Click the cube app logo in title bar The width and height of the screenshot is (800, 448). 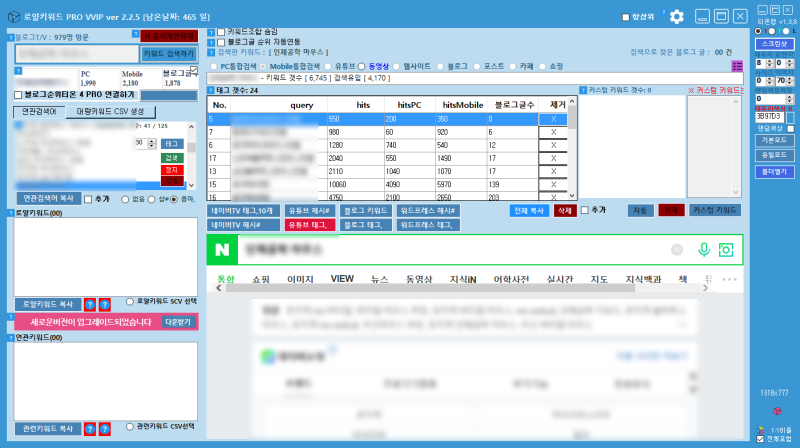(x=14, y=17)
